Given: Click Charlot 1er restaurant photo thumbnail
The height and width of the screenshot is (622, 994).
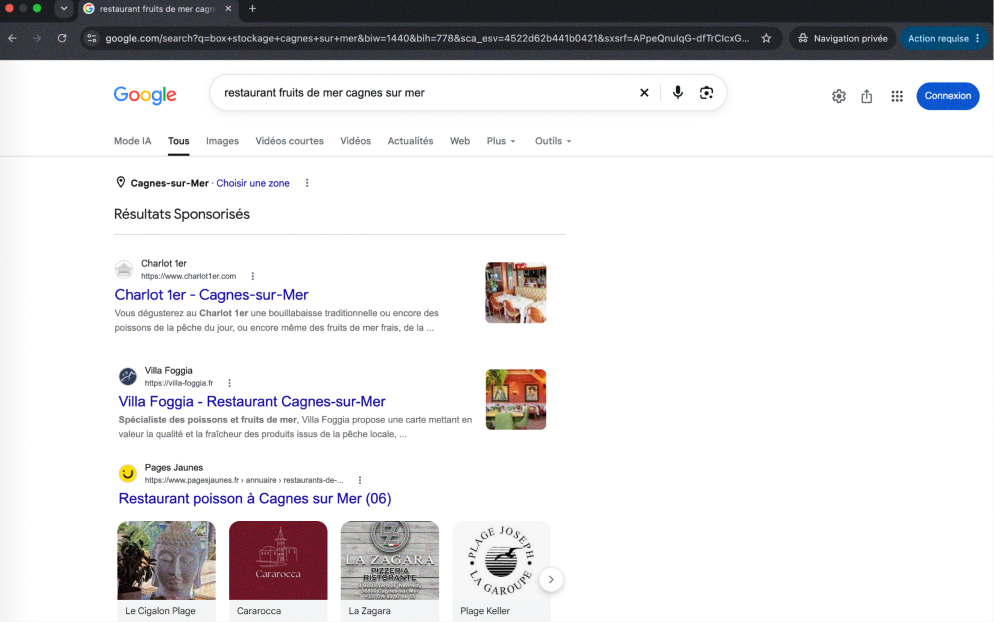Looking at the screenshot, I should point(516,292).
